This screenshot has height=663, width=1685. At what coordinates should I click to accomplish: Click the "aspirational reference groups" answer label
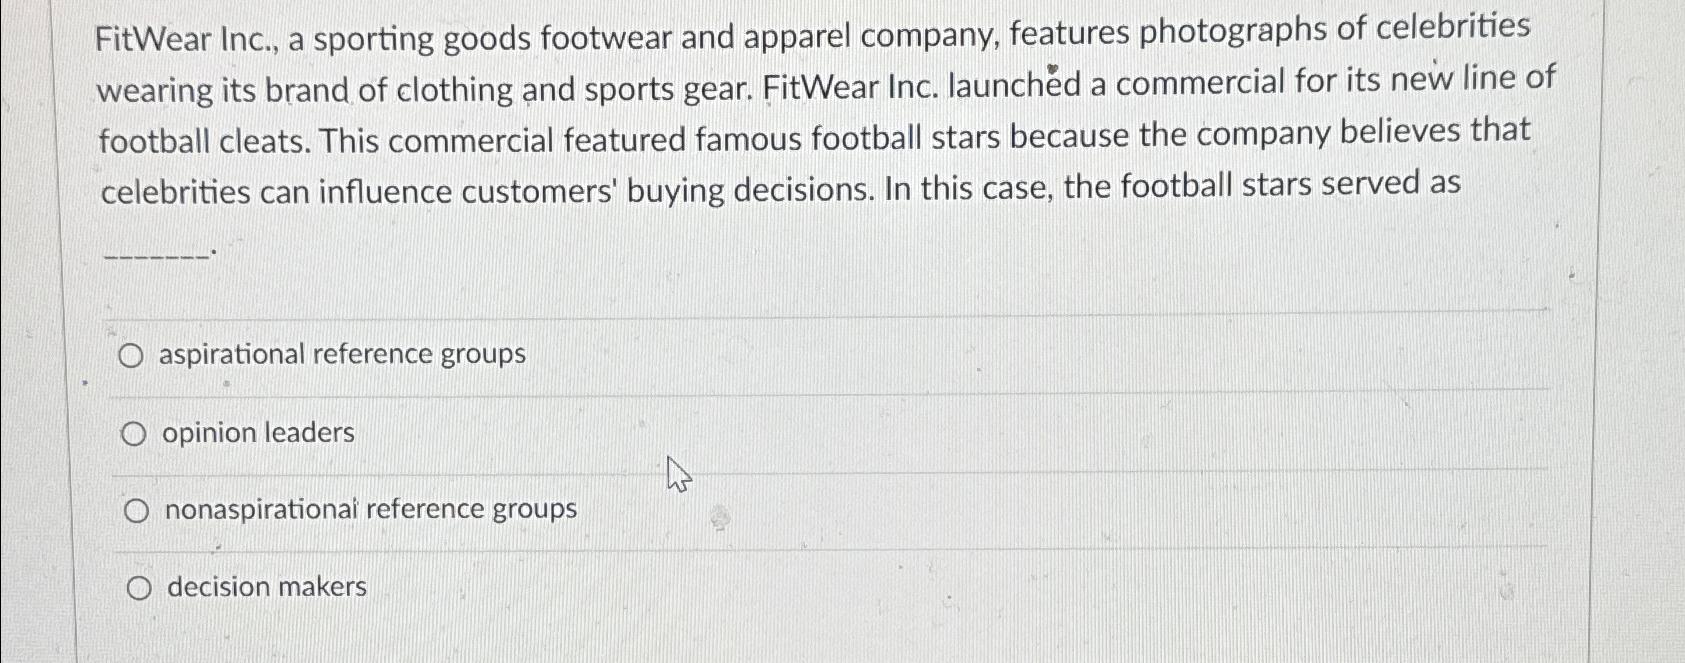[x=342, y=355]
